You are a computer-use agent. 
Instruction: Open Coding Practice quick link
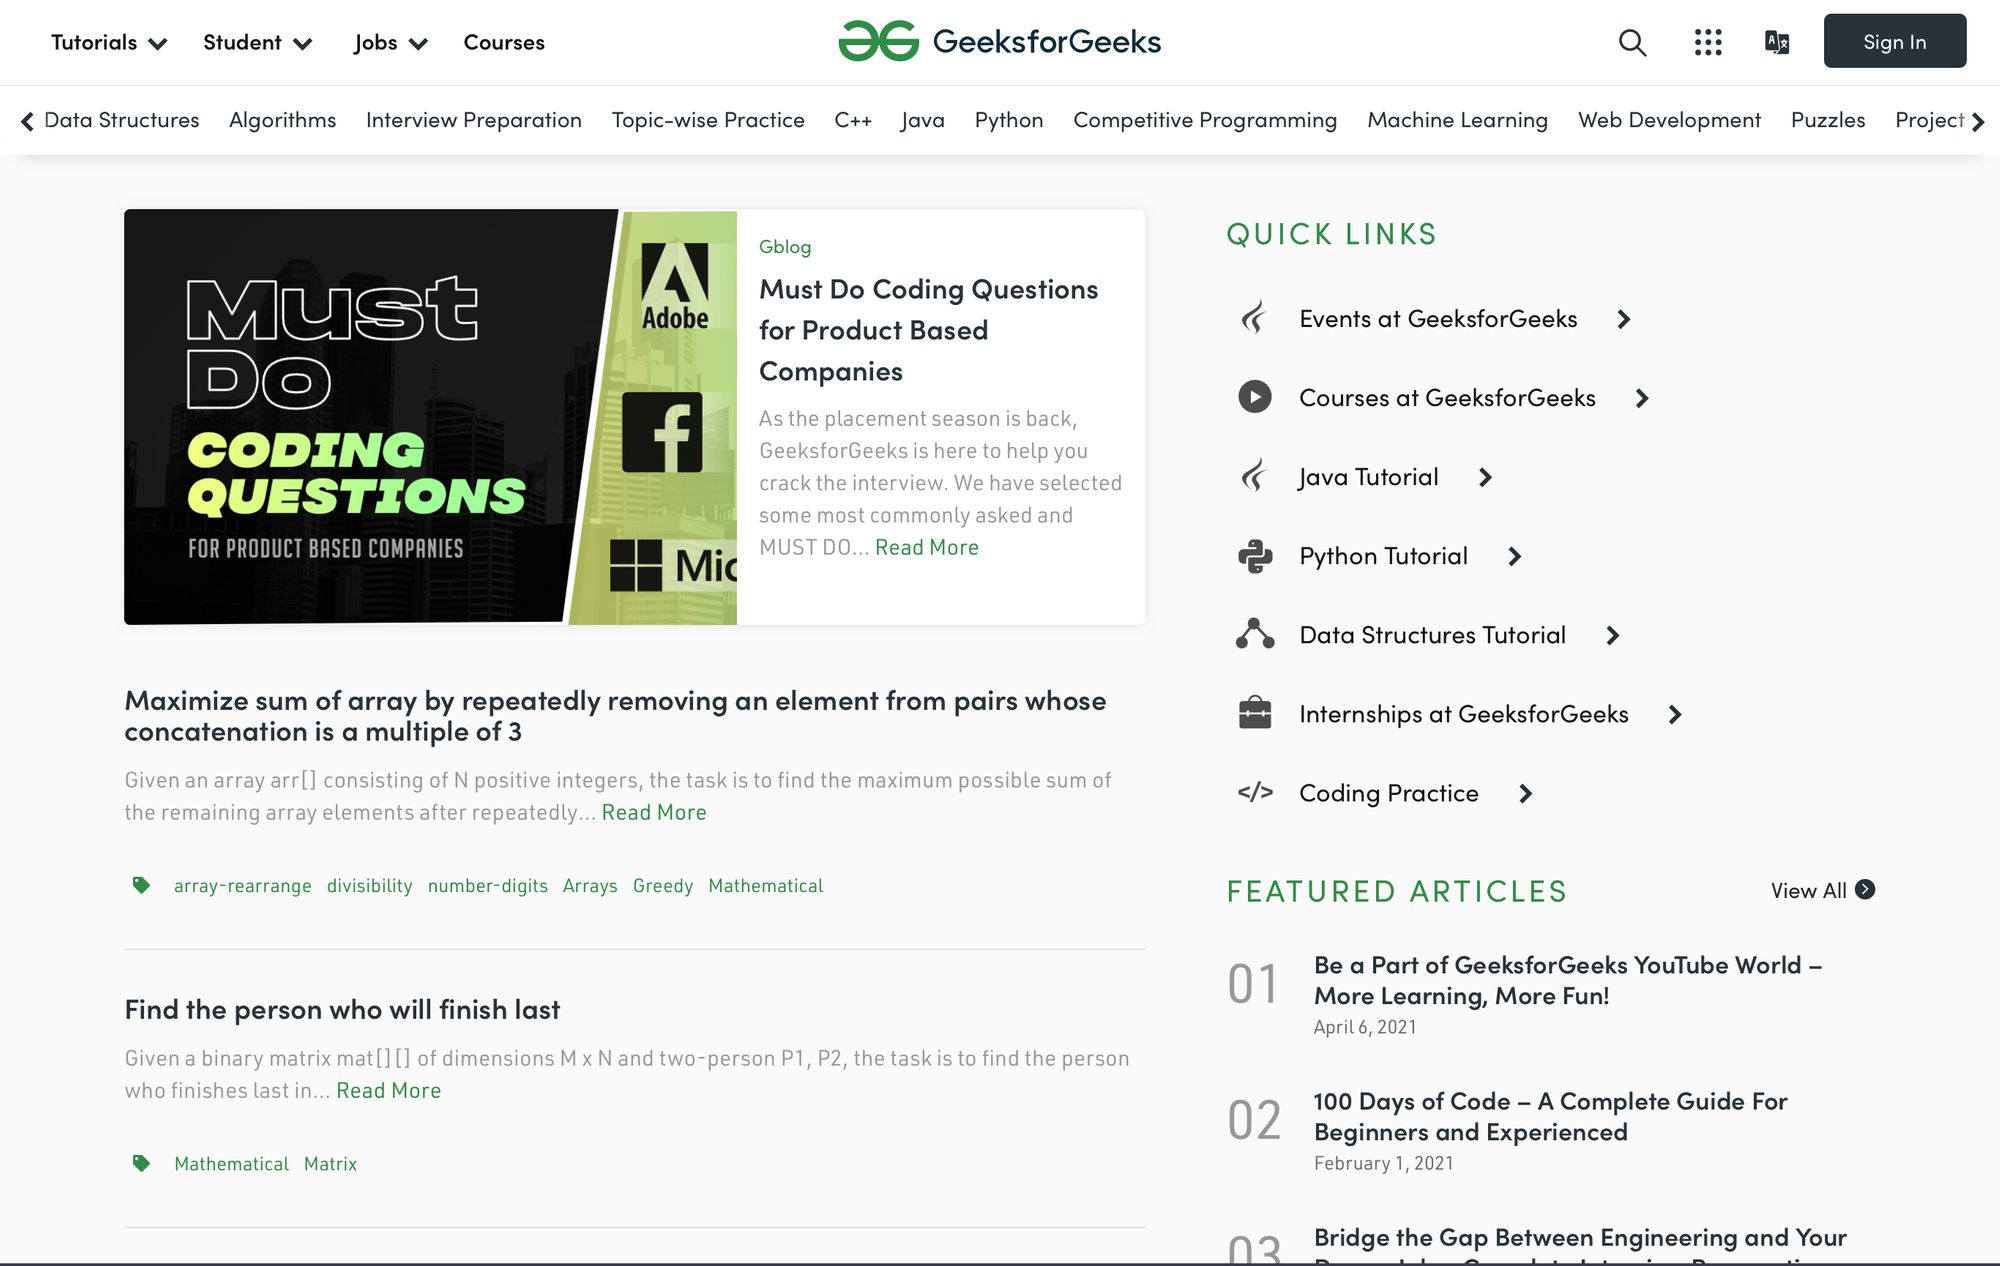click(1388, 793)
